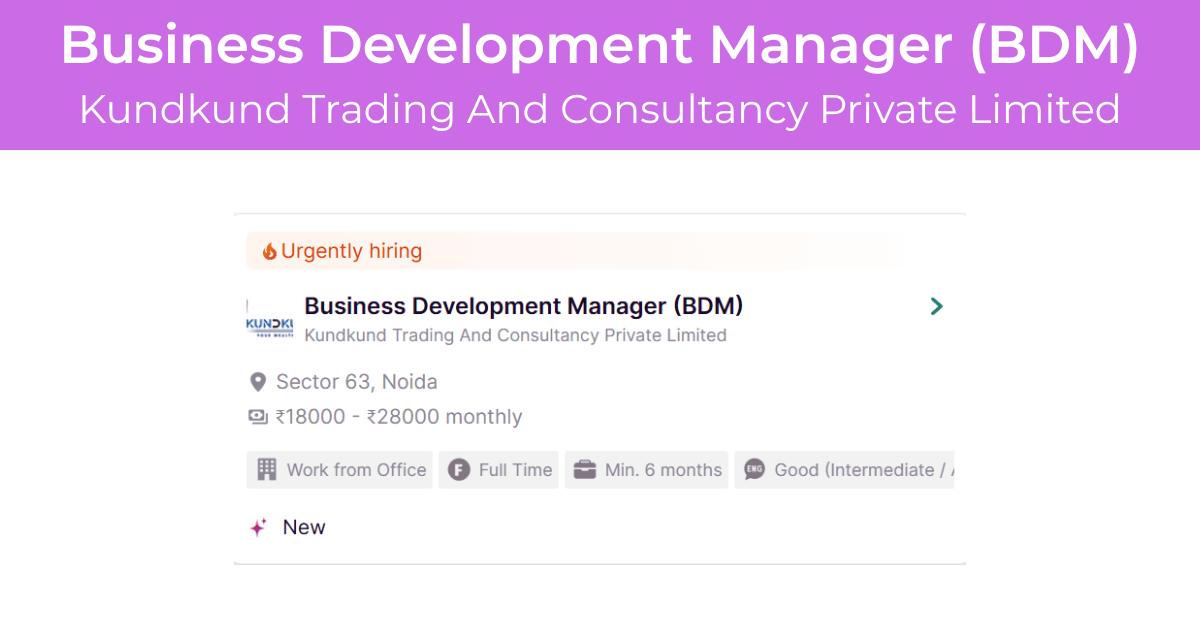The image size is (1200, 628).
Task: Click the Kundkund Trading company name under the job title
Action: [515, 335]
